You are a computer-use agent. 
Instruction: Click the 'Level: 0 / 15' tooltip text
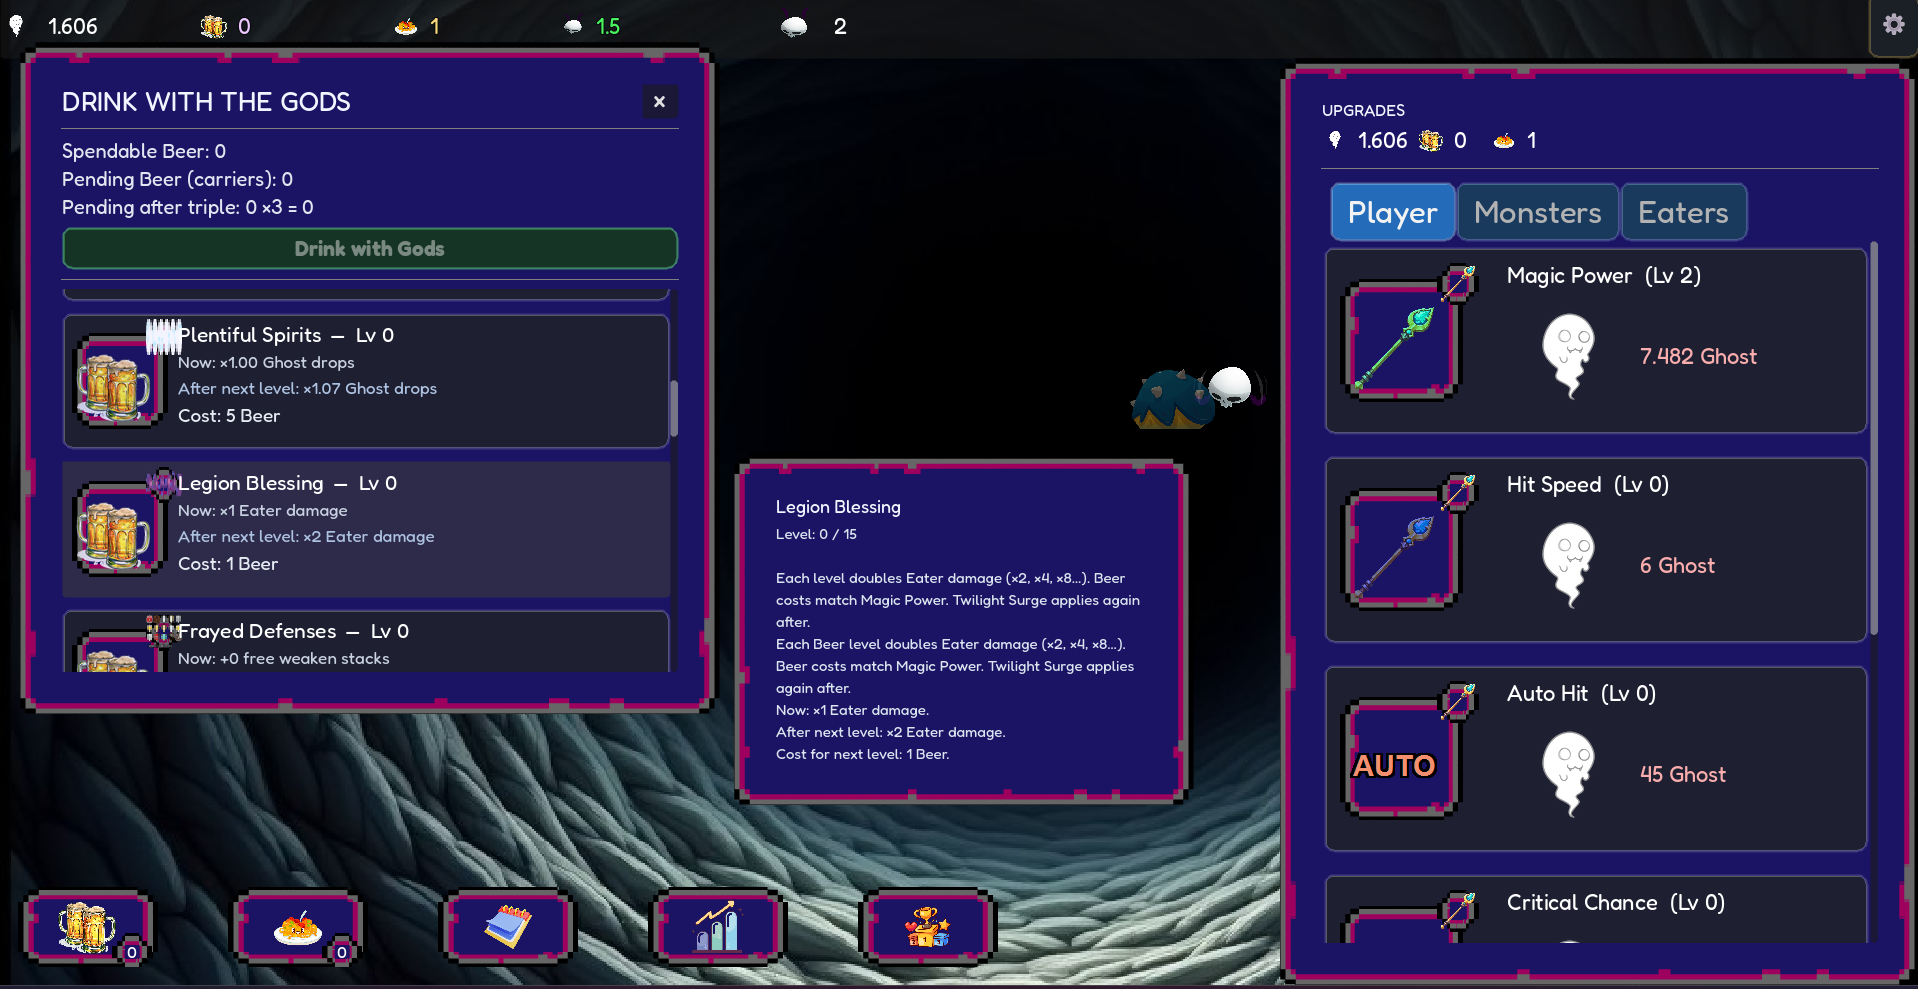[816, 534]
